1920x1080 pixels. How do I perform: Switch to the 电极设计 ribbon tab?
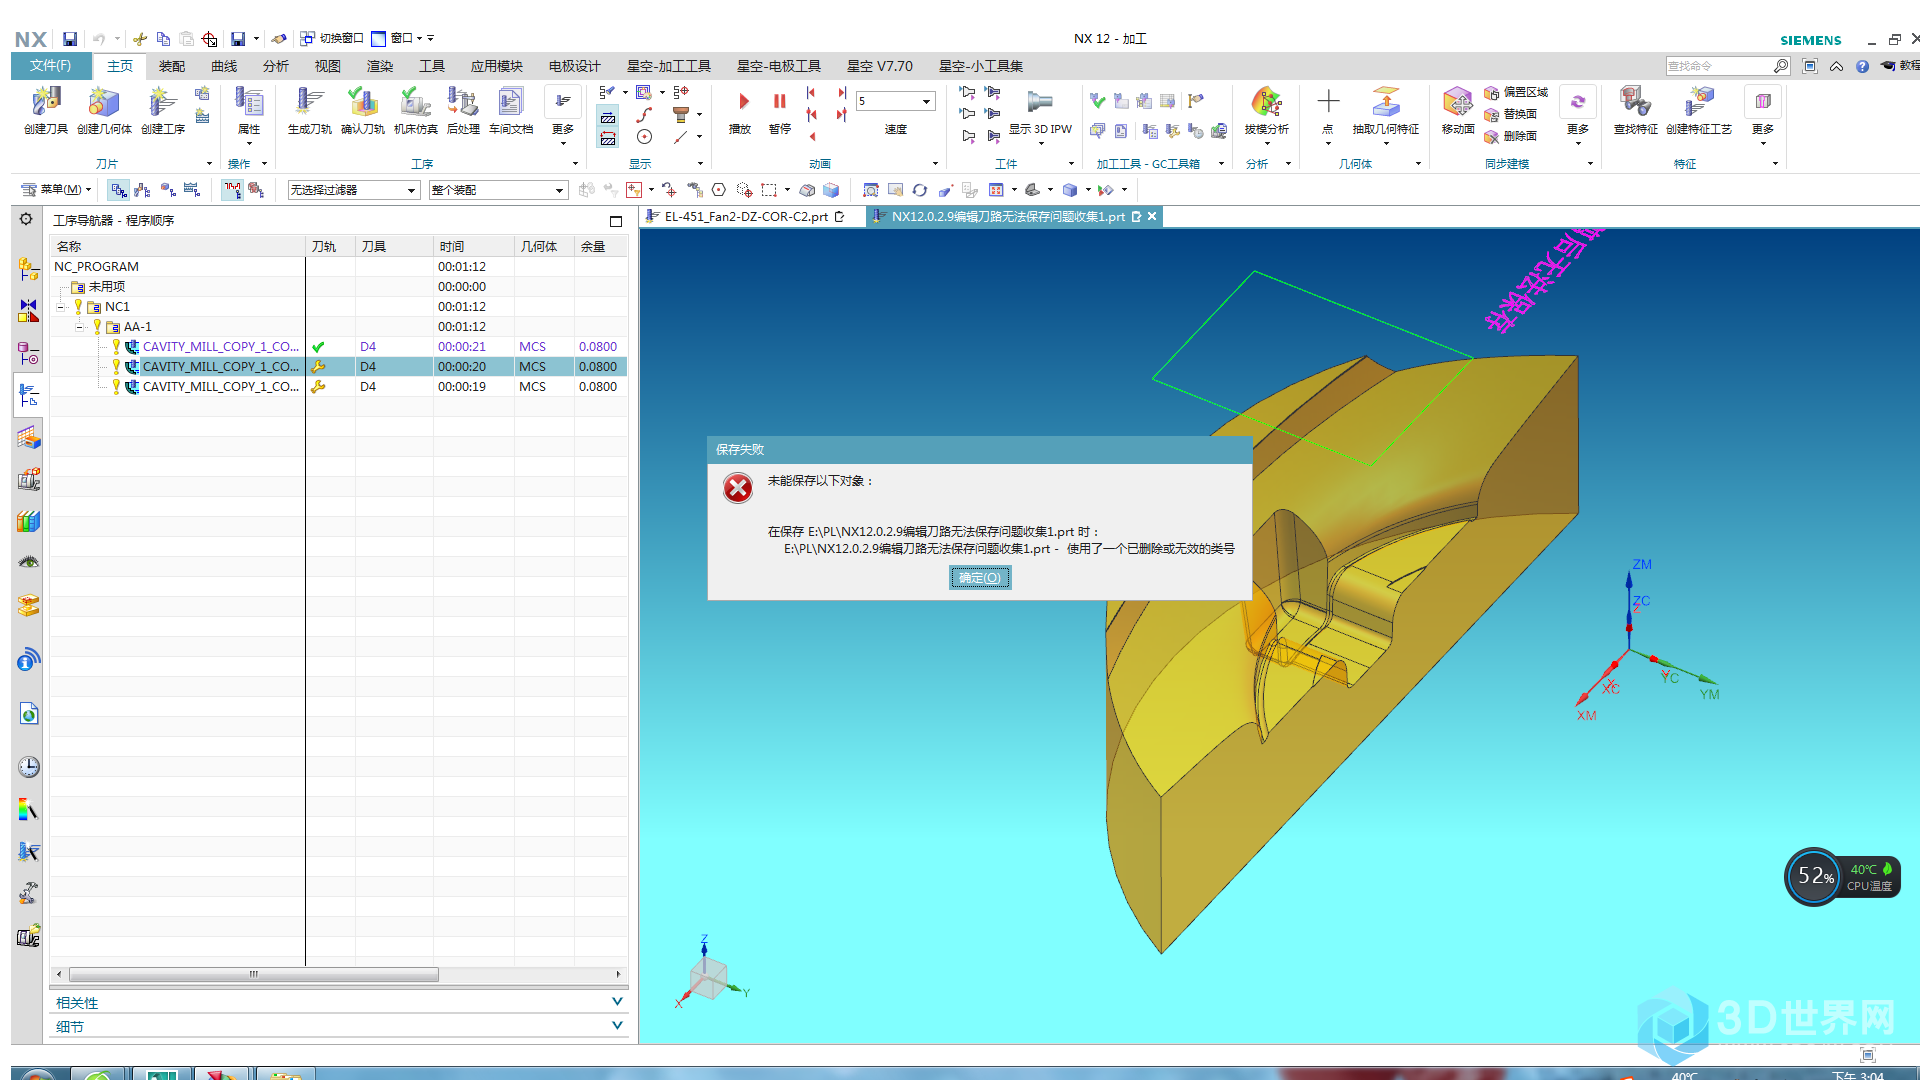(575, 66)
